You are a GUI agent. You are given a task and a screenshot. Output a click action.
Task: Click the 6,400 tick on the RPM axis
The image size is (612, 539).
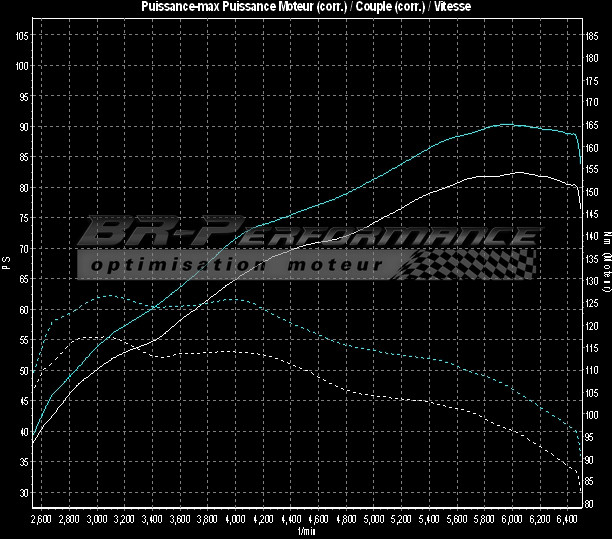tap(566, 520)
